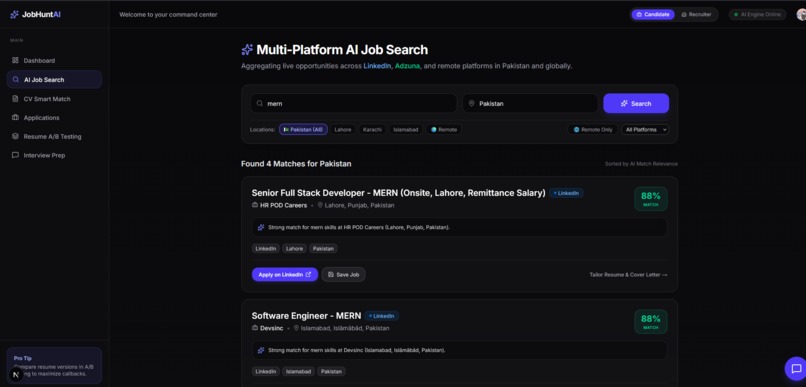
Task: Click the 88% match badge on Devsinc job
Action: (650, 322)
